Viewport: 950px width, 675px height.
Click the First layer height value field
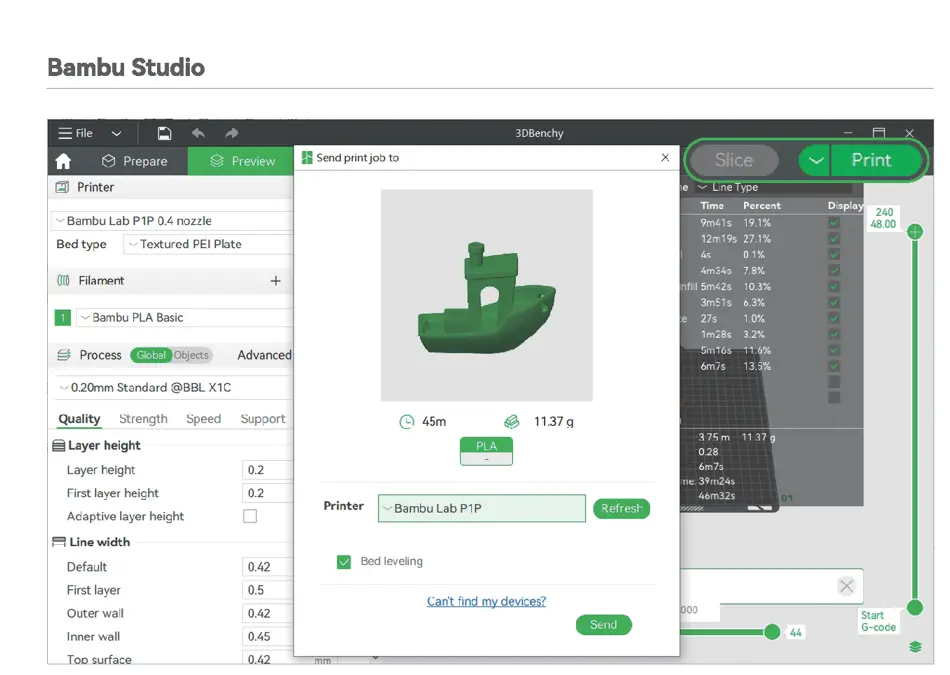pyautogui.click(x=267, y=493)
